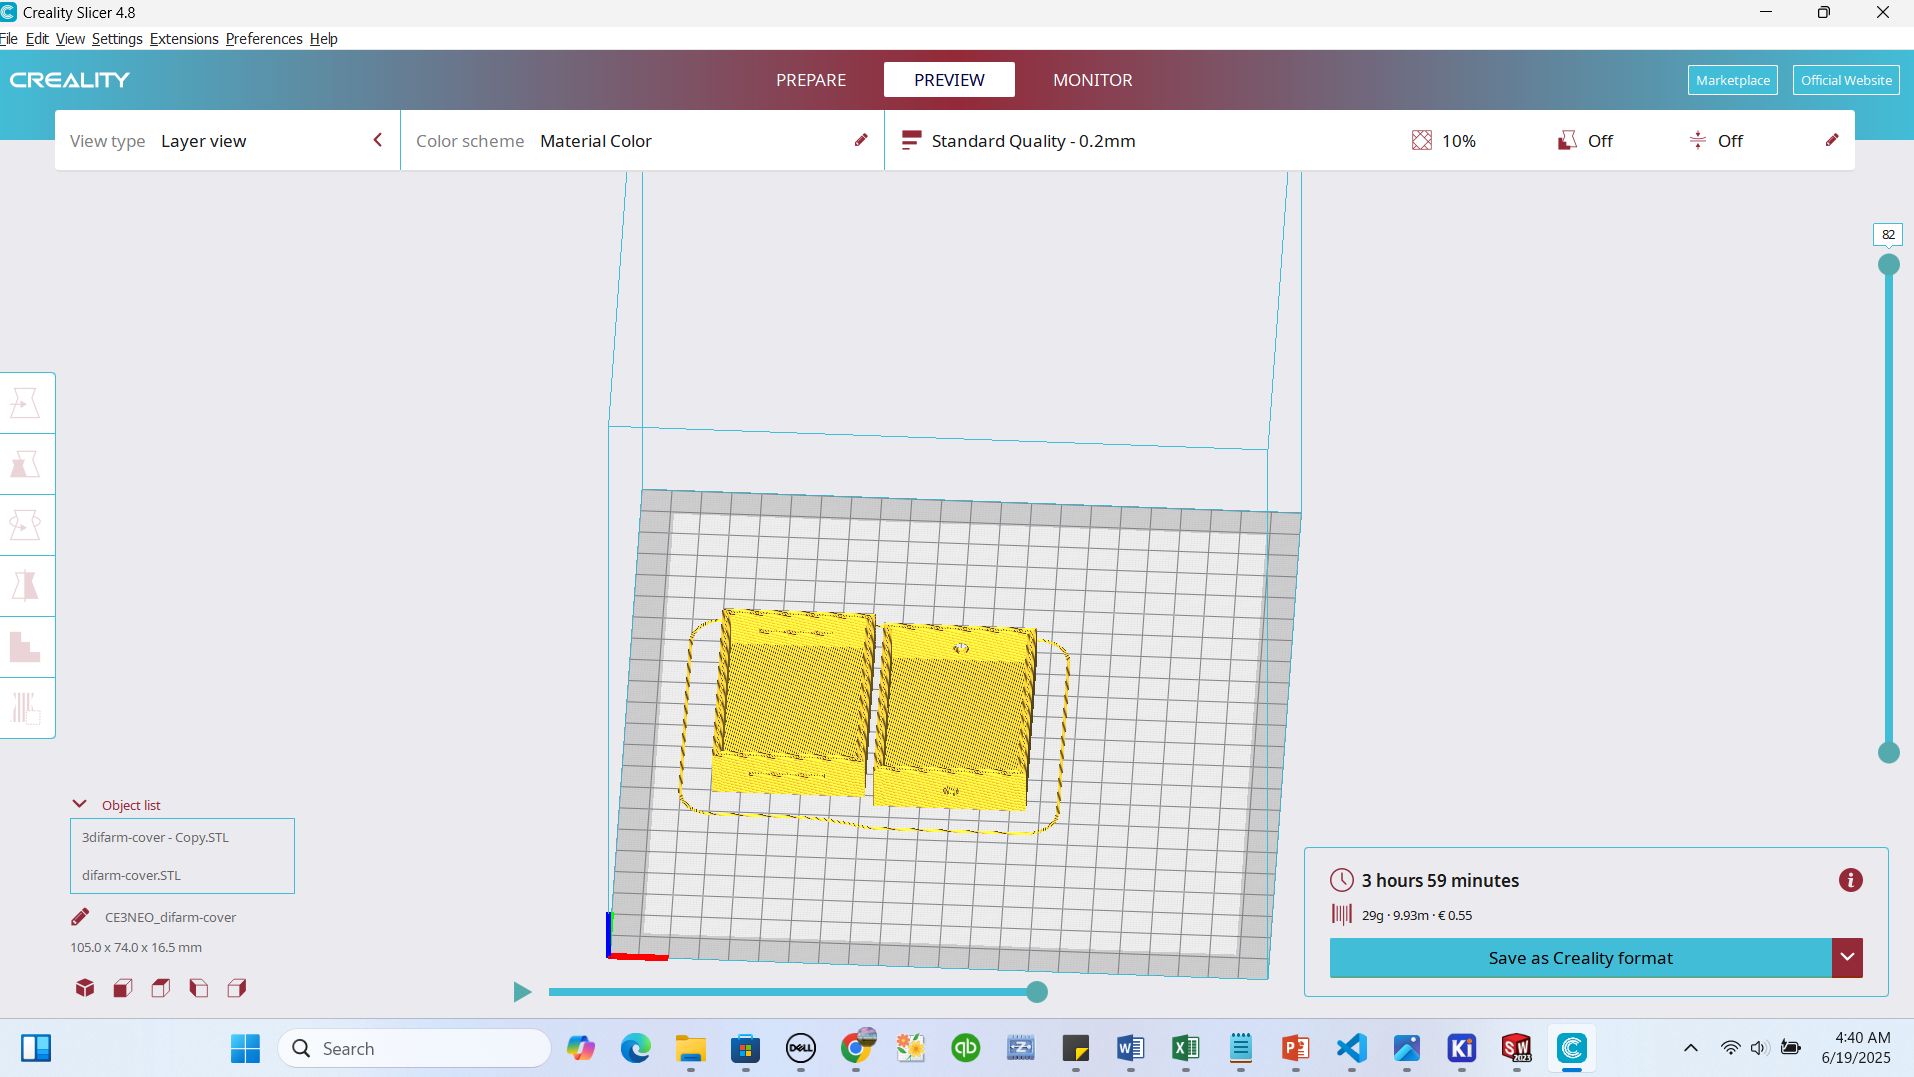1914x1077 pixels.
Task: Switch camera to top view cube
Action: (161, 988)
